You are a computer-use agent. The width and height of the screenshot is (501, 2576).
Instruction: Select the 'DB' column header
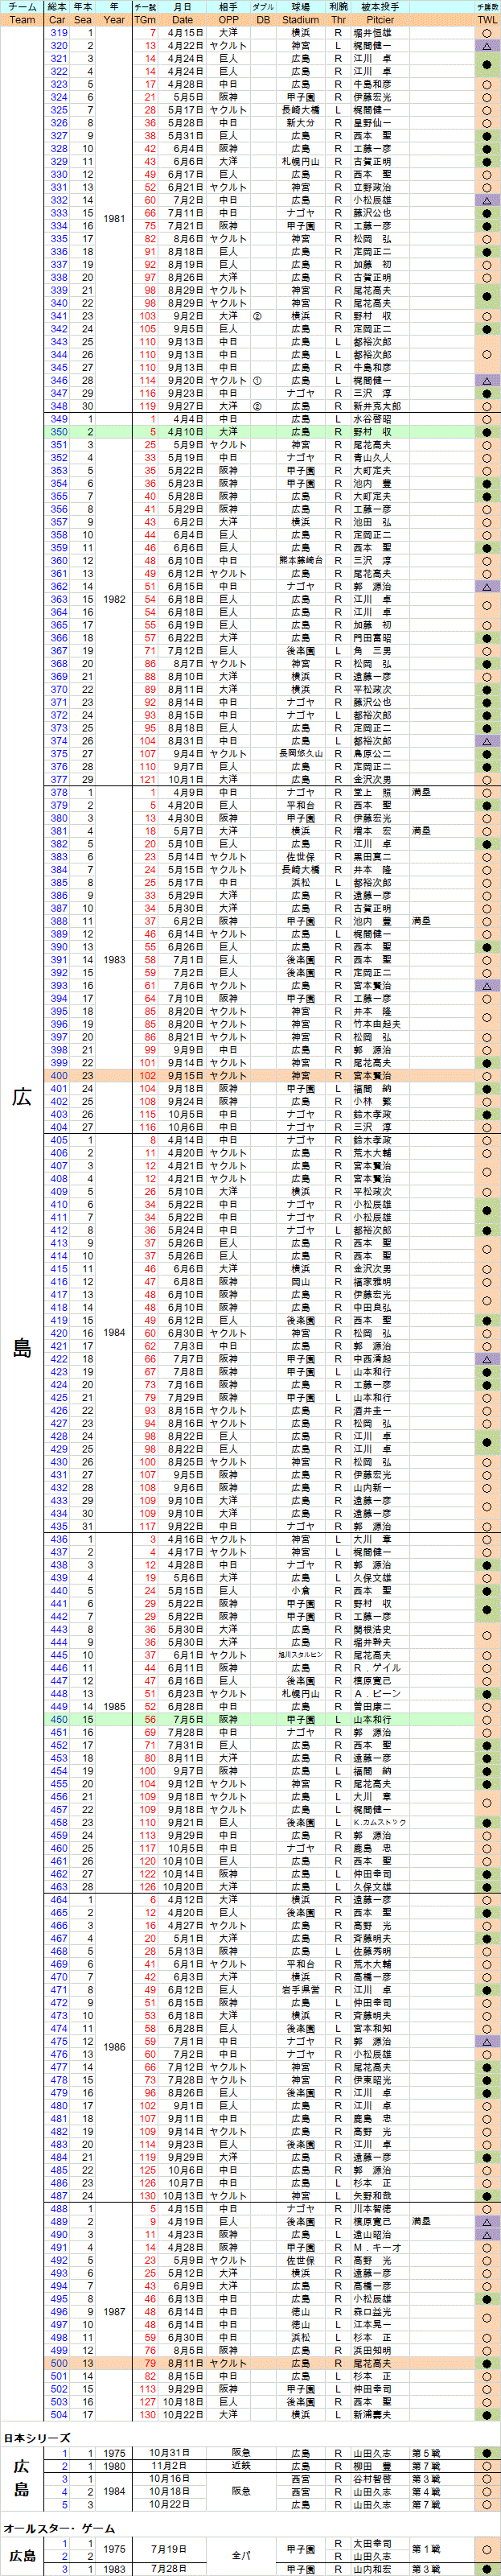pos(262,20)
